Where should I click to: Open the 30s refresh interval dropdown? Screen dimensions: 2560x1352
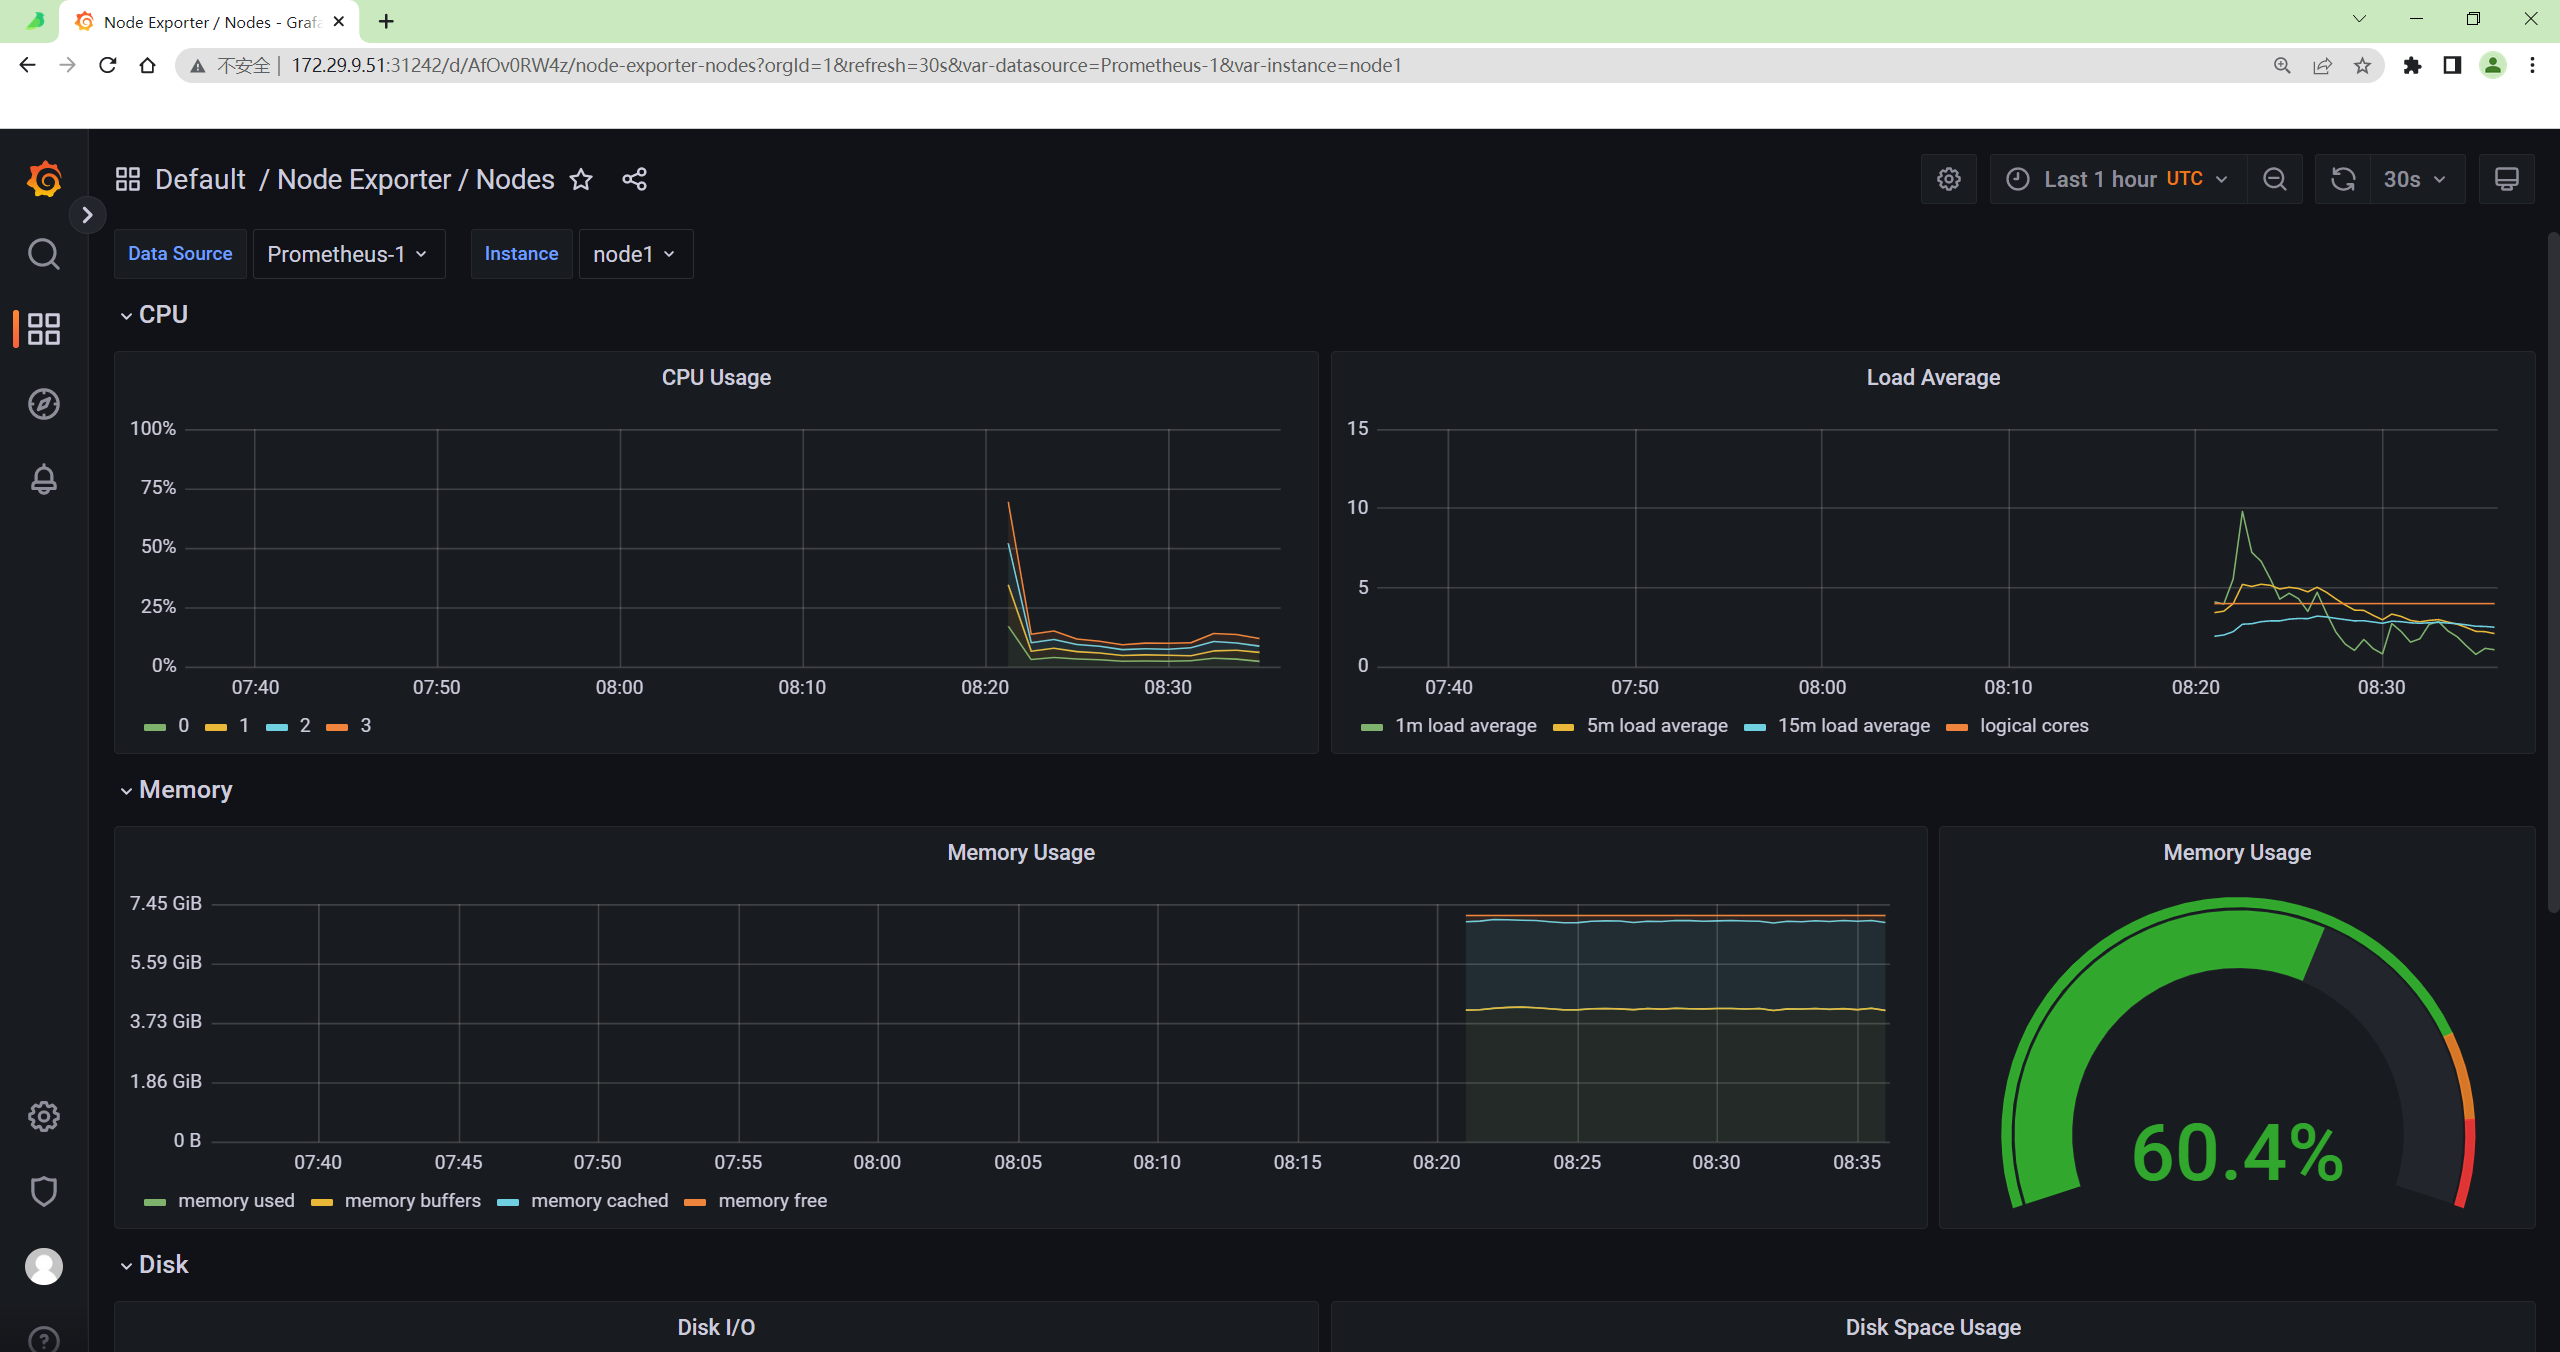pyautogui.click(x=2416, y=179)
